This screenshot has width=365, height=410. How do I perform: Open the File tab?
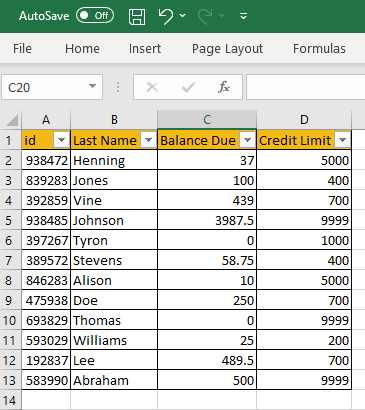pyautogui.click(x=22, y=49)
